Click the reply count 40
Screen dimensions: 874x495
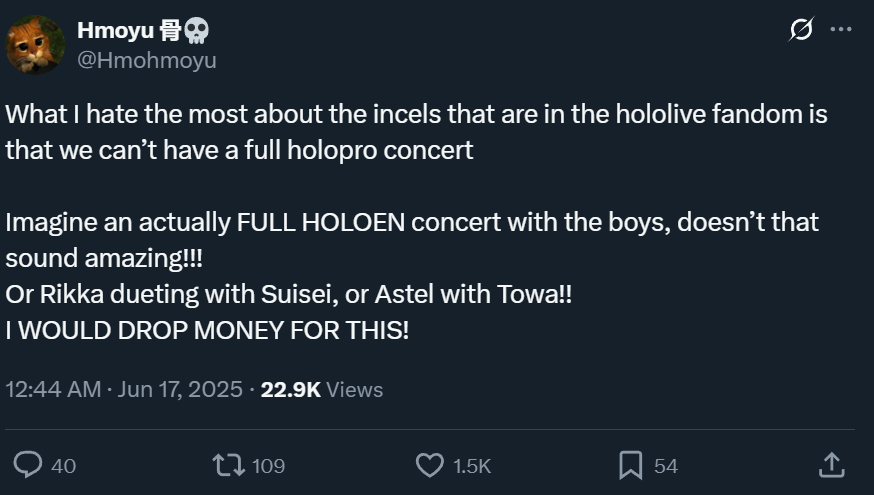tap(63, 465)
